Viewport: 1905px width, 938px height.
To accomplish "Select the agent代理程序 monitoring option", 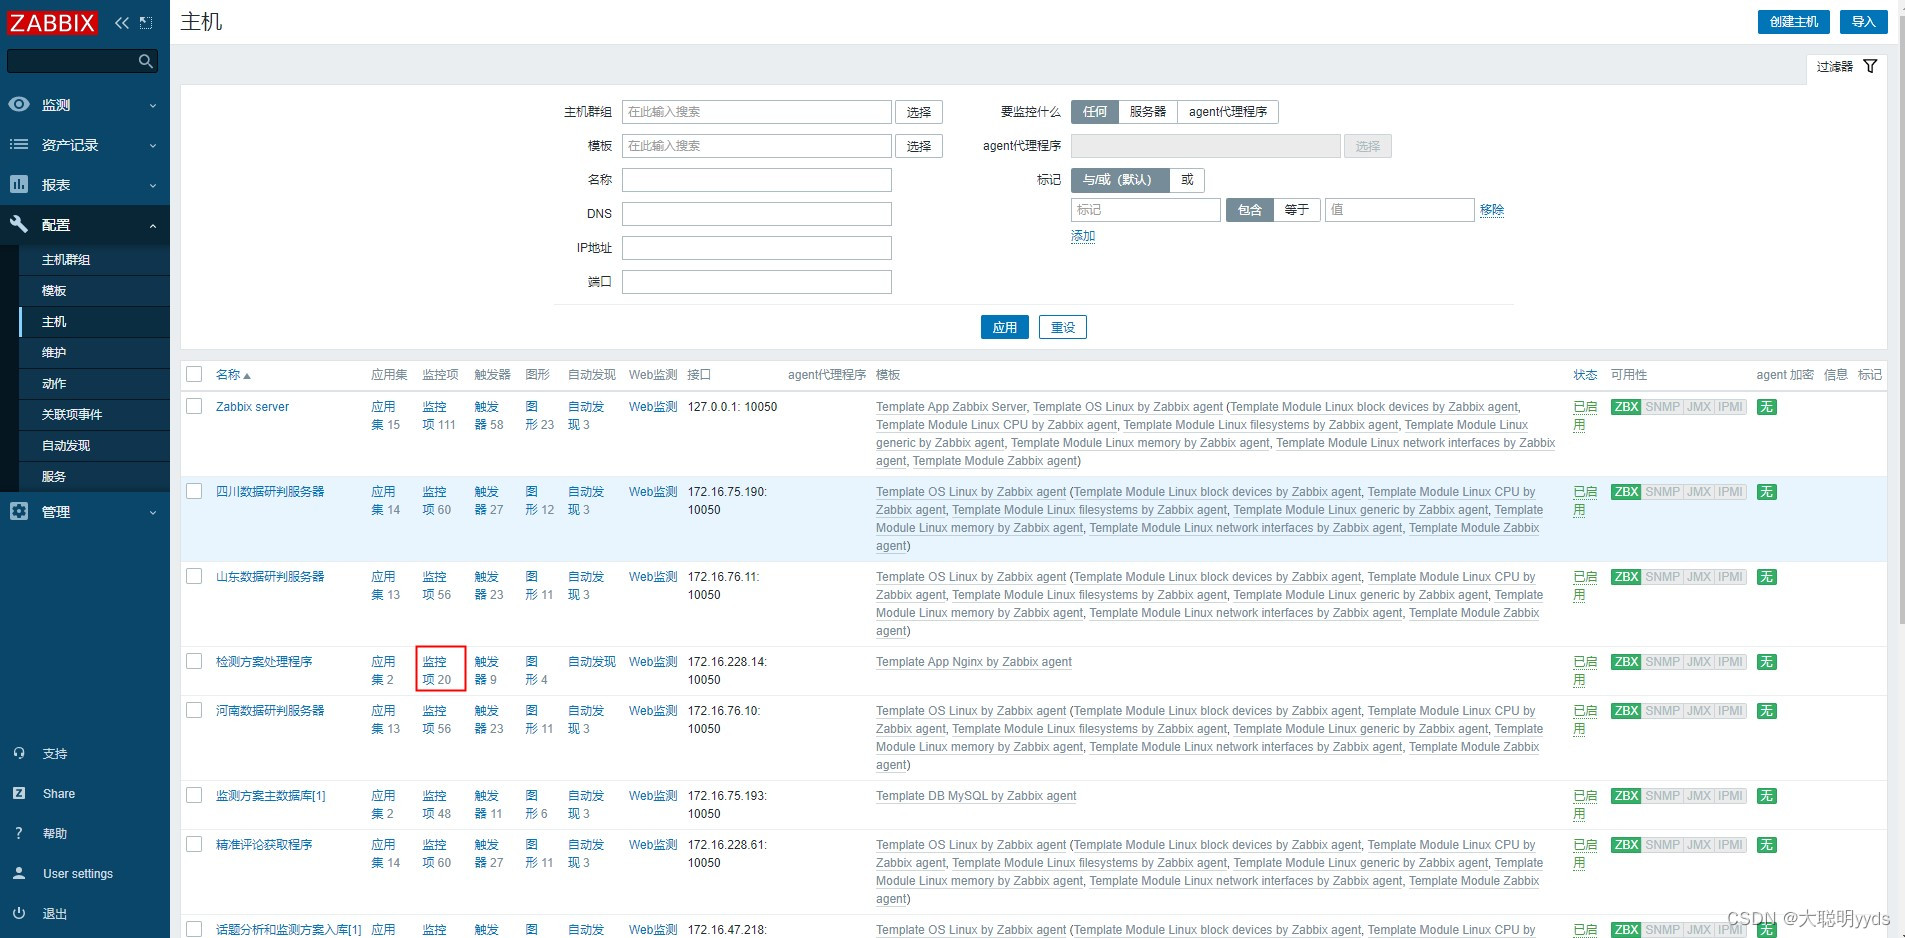I will click(1228, 112).
